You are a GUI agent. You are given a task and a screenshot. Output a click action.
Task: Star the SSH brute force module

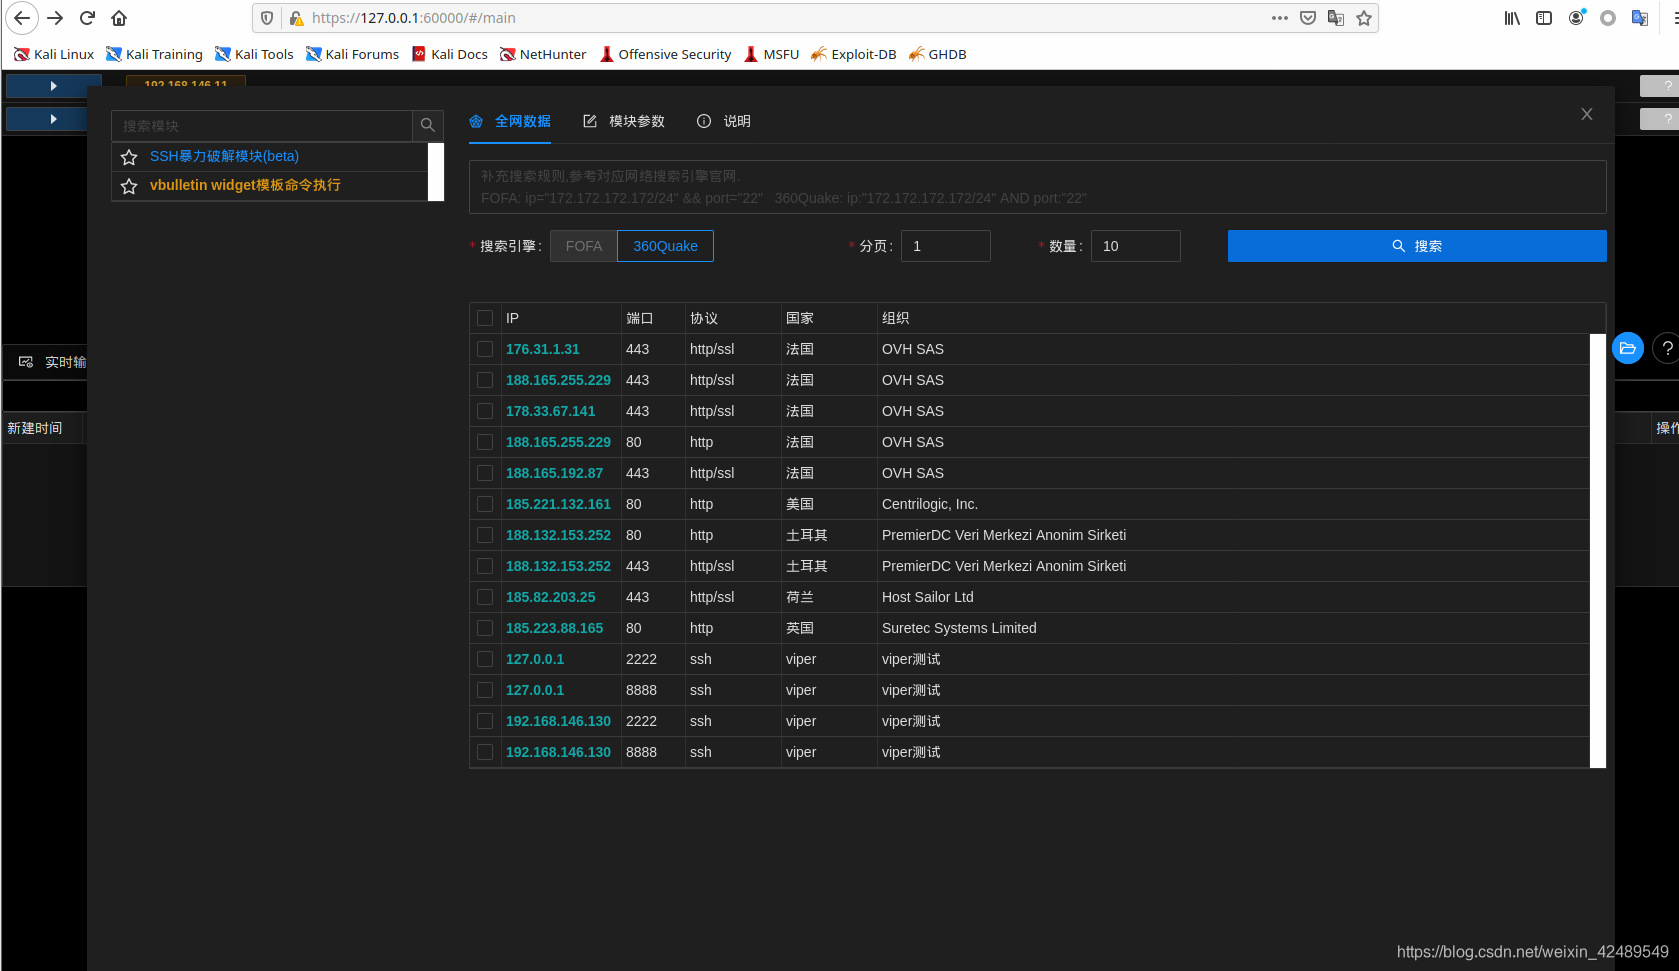[x=129, y=157]
